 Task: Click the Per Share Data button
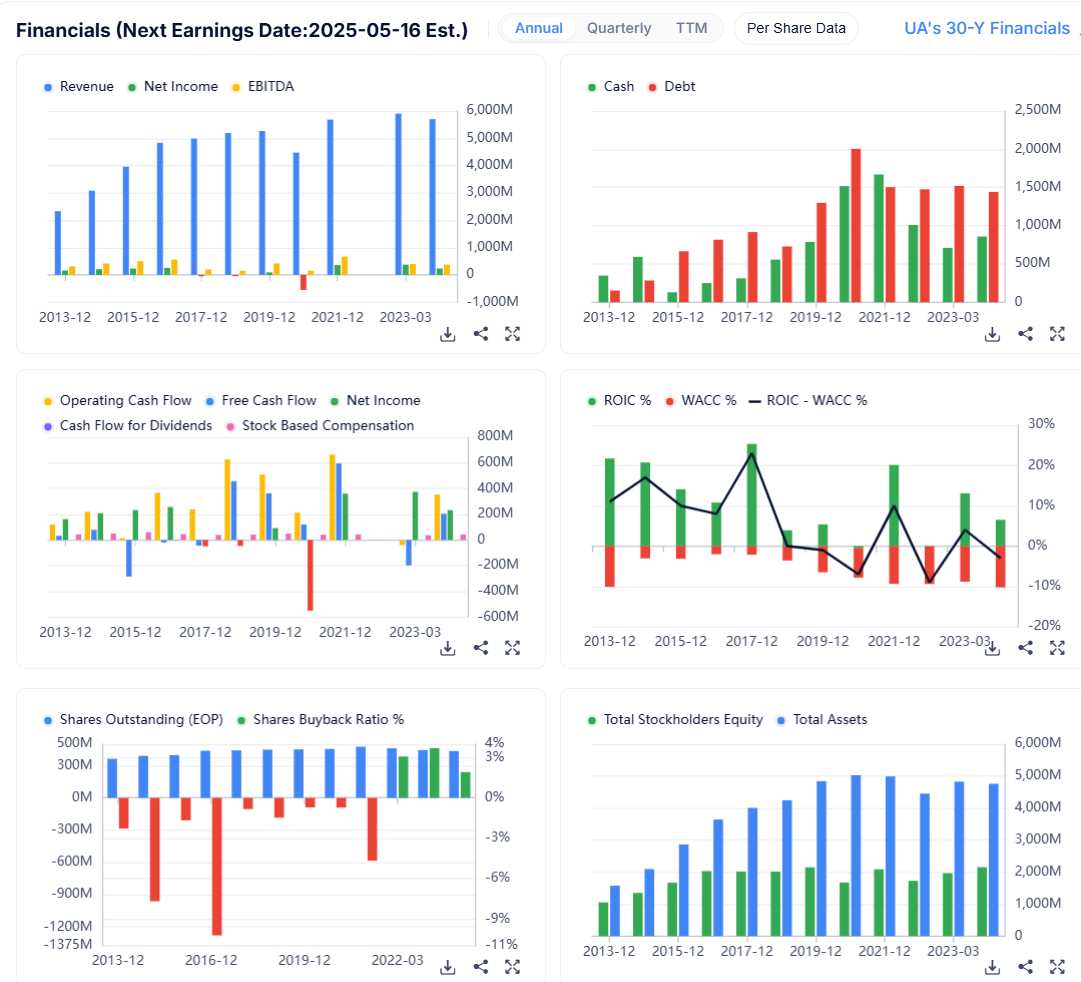[796, 28]
